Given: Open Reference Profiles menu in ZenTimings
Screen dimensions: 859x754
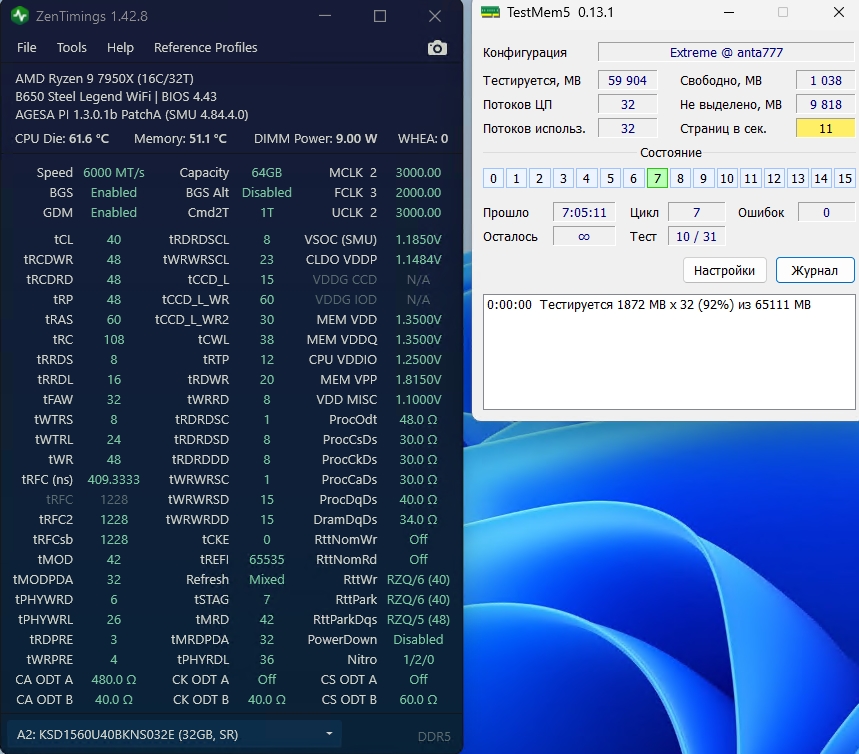Looking at the screenshot, I should (205, 48).
